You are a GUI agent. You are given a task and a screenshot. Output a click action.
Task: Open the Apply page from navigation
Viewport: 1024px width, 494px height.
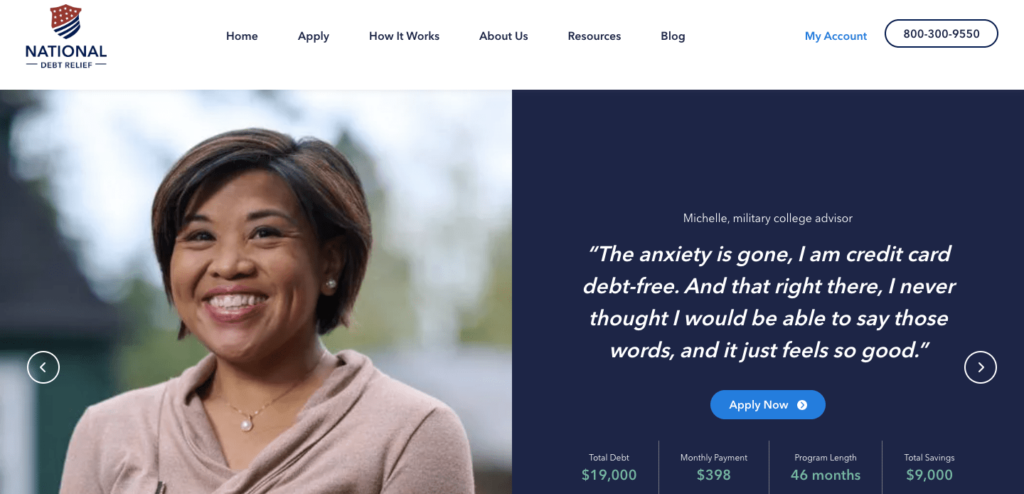(x=313, y=37)
